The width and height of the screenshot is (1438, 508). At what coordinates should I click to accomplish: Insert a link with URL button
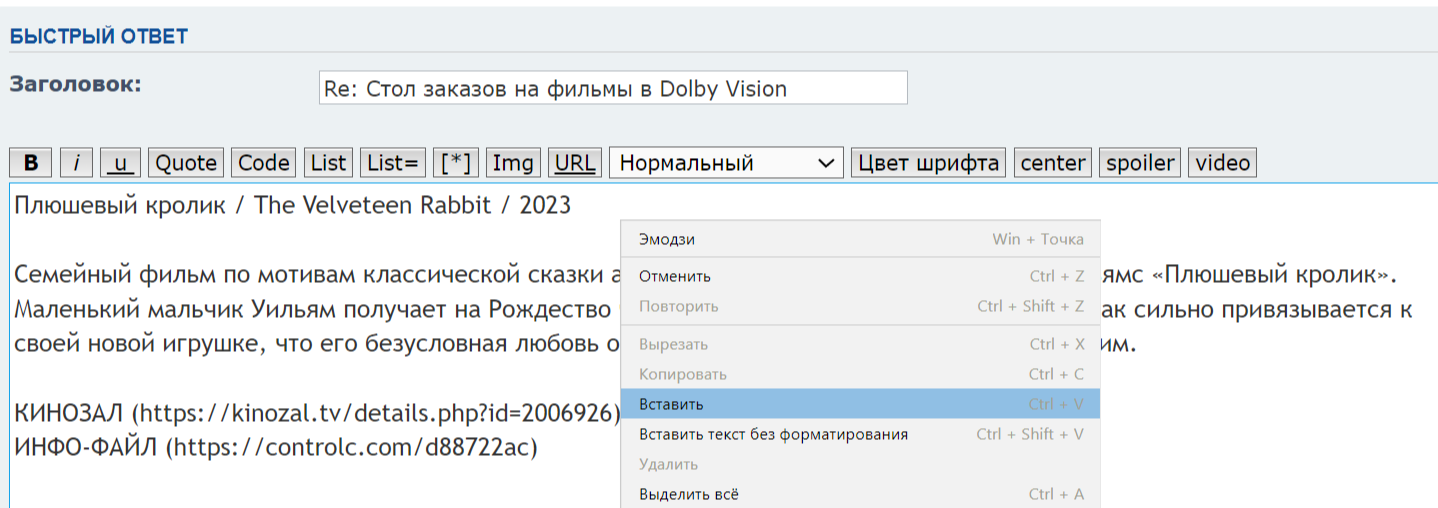click(575, 163)
